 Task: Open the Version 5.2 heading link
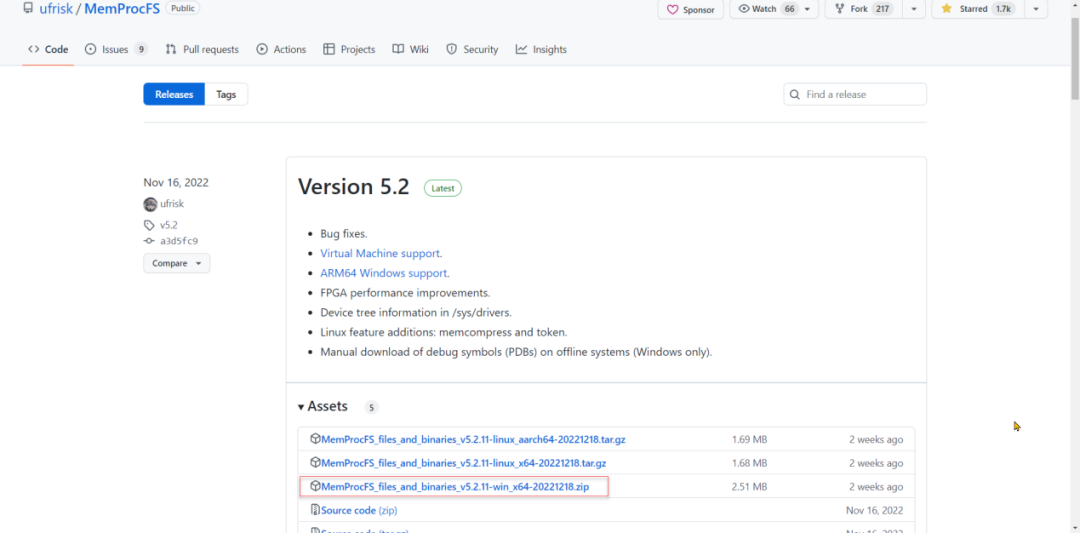tap(353, 187)
